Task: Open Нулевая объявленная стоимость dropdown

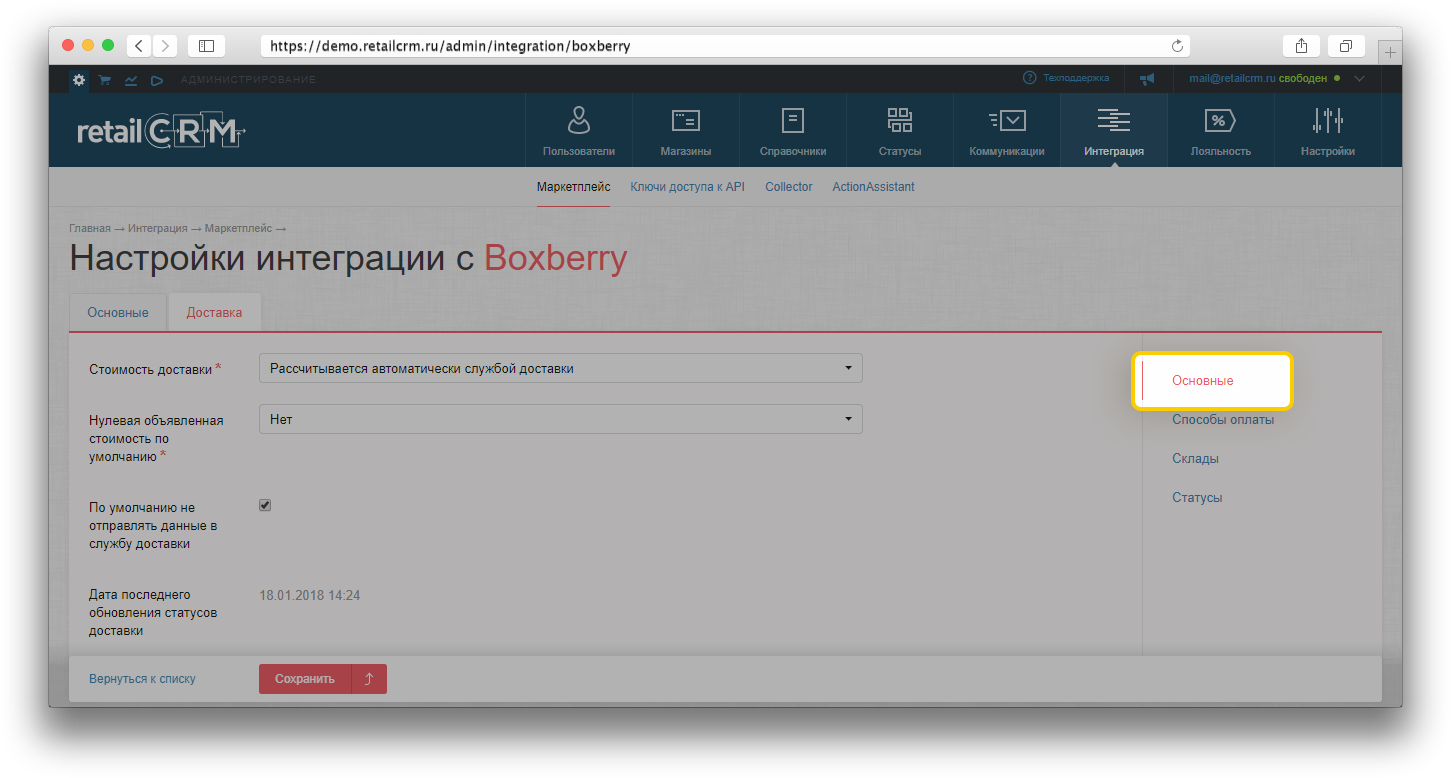Action: [x=560, y=419]
